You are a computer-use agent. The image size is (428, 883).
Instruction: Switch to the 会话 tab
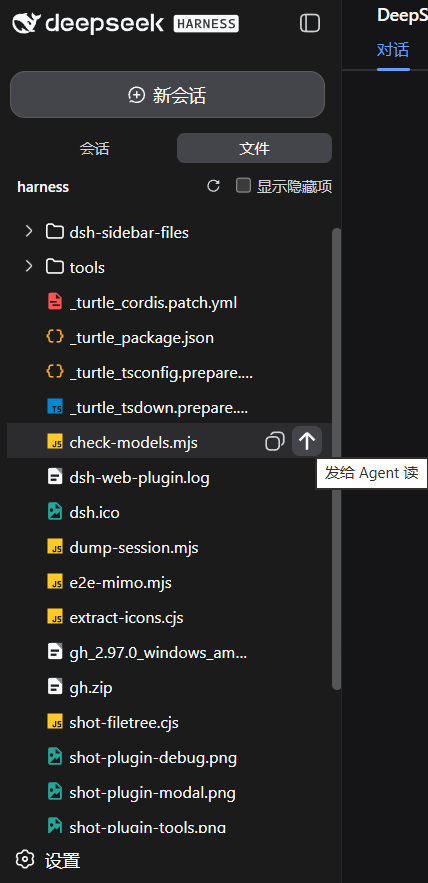[x=94, y=148]
